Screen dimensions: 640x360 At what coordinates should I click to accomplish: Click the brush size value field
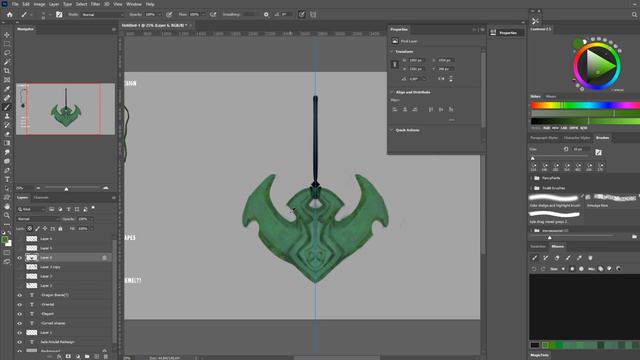point(580,149)
